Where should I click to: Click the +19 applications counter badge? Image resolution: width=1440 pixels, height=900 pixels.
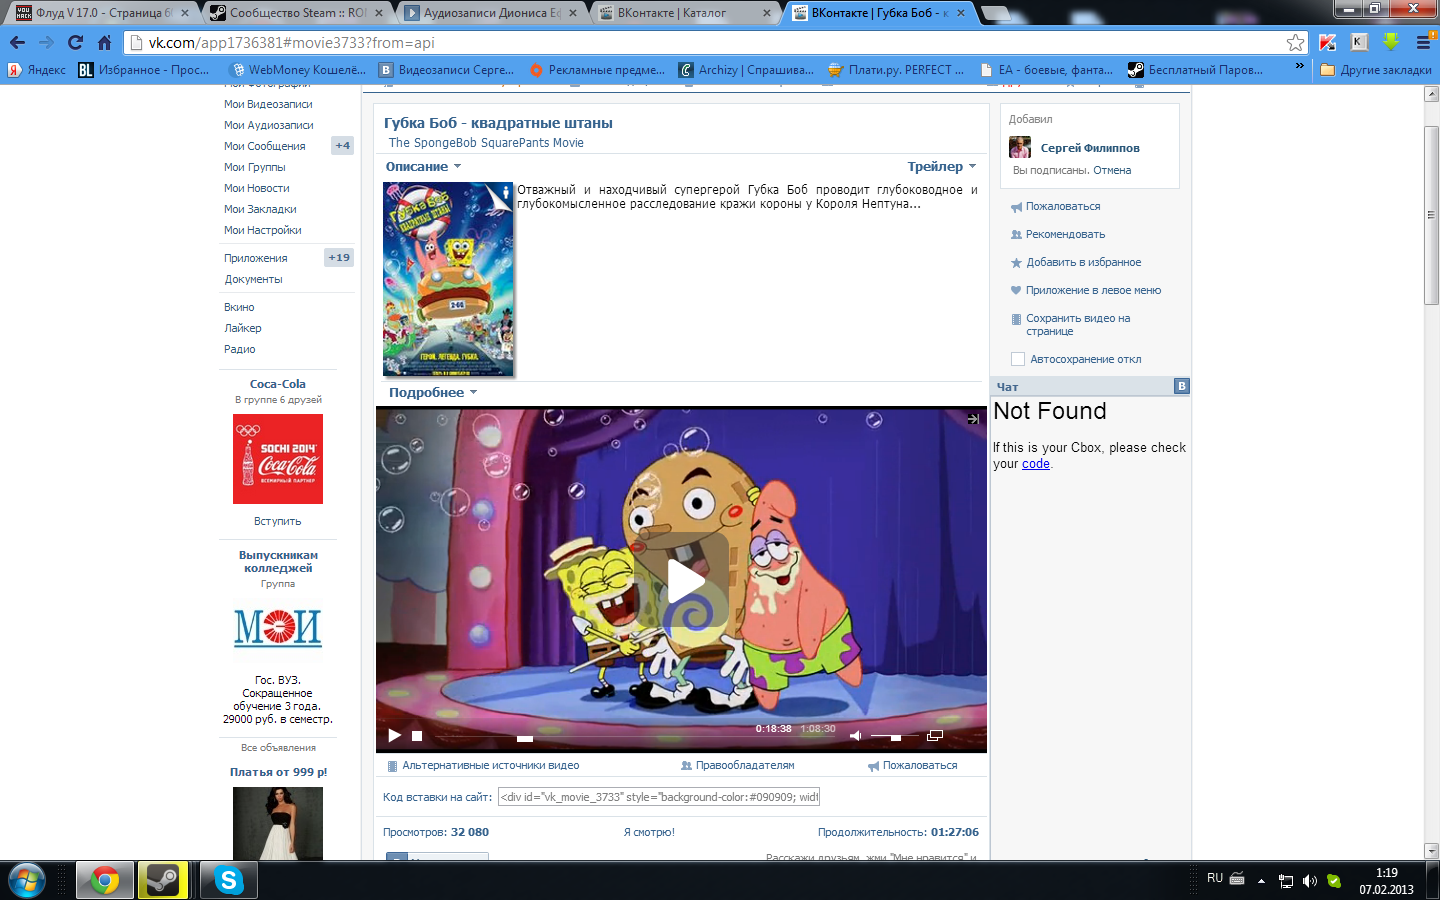click(339, 257)
